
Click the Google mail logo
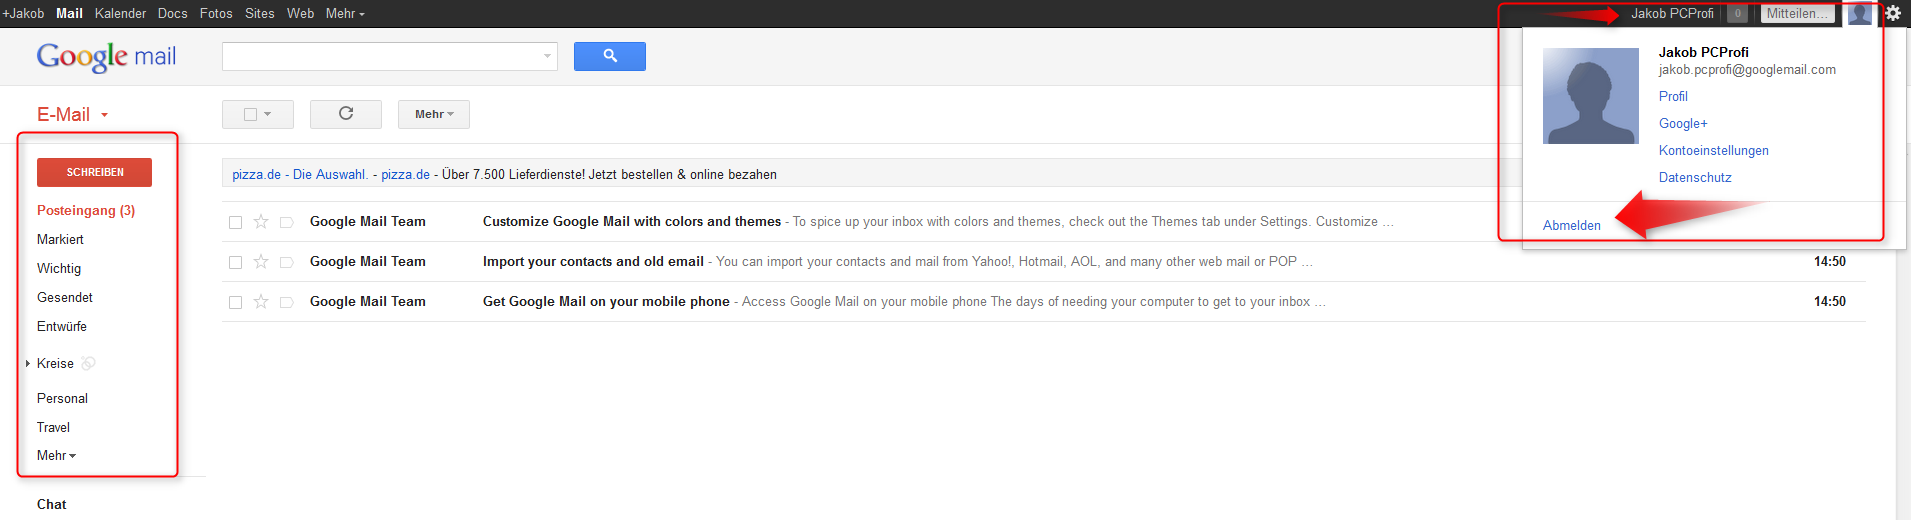coord(106,57)
